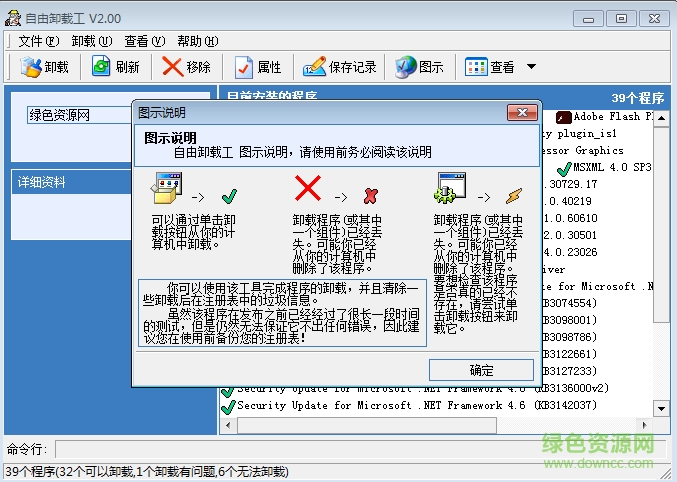677x482 pixels.
Task: Select the KB3136000v2 Security Update row
Action: [x=423, y=389]
